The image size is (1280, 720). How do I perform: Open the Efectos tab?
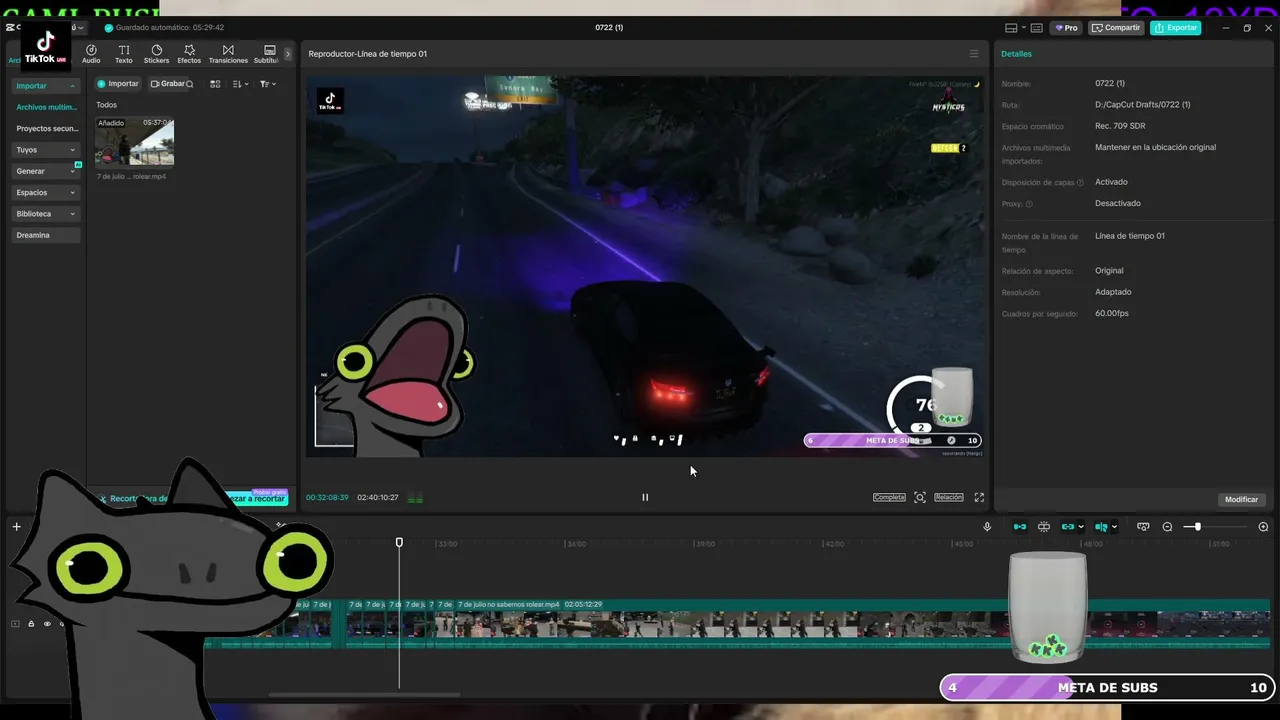point(189,54)
